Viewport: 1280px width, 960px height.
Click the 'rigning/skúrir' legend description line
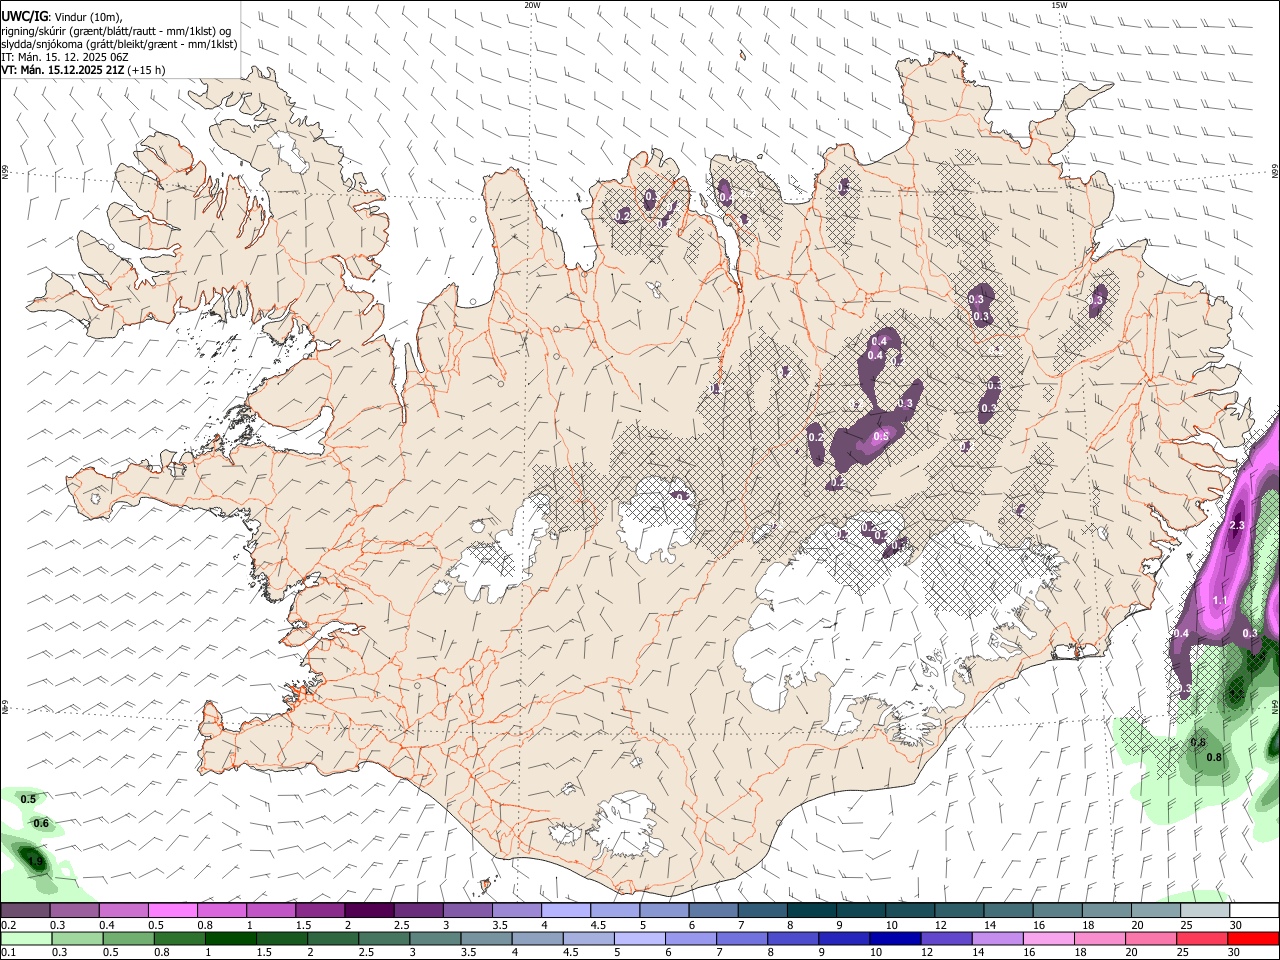click(116, 31)
